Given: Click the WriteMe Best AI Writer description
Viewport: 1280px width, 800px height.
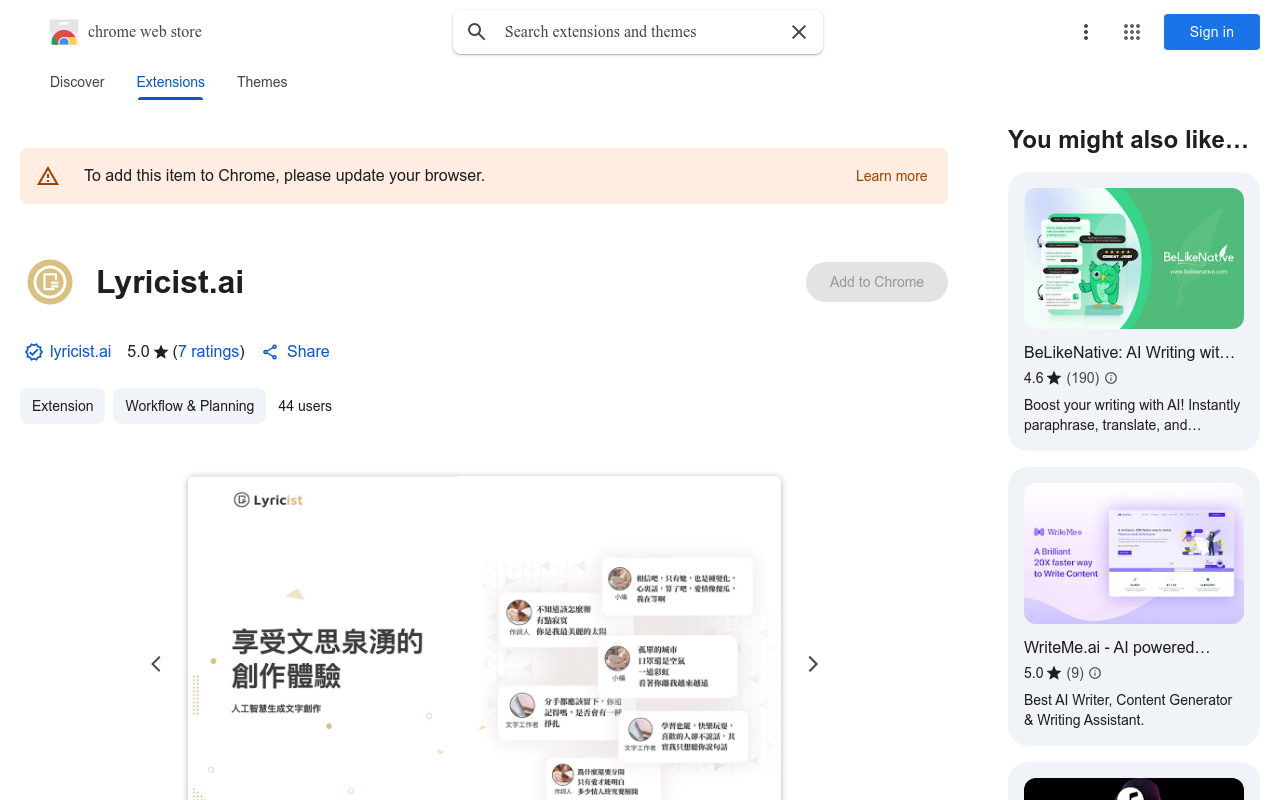Looking at the screenshot, I should 1128,710.
